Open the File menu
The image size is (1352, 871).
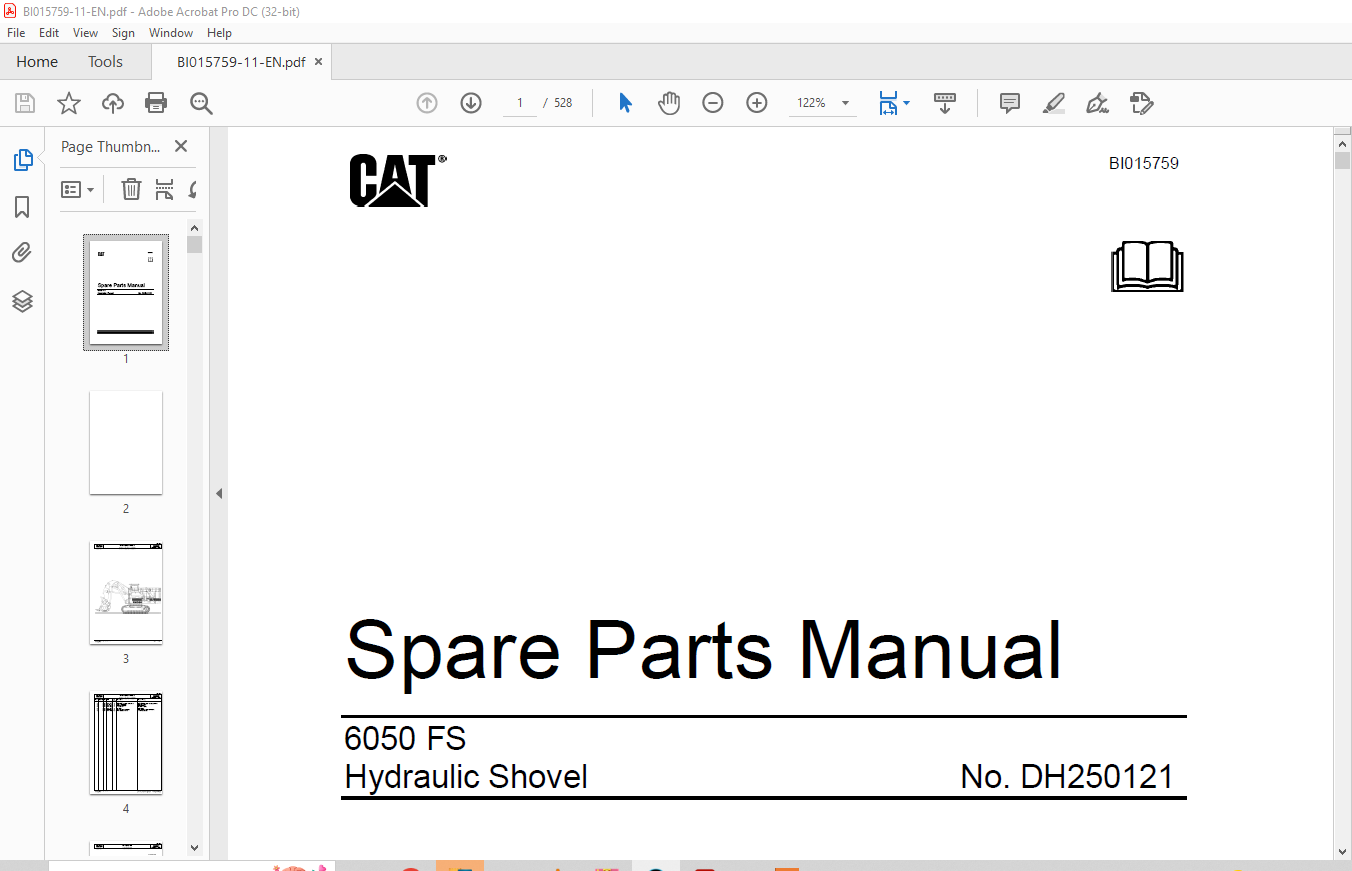coord(16,33)
